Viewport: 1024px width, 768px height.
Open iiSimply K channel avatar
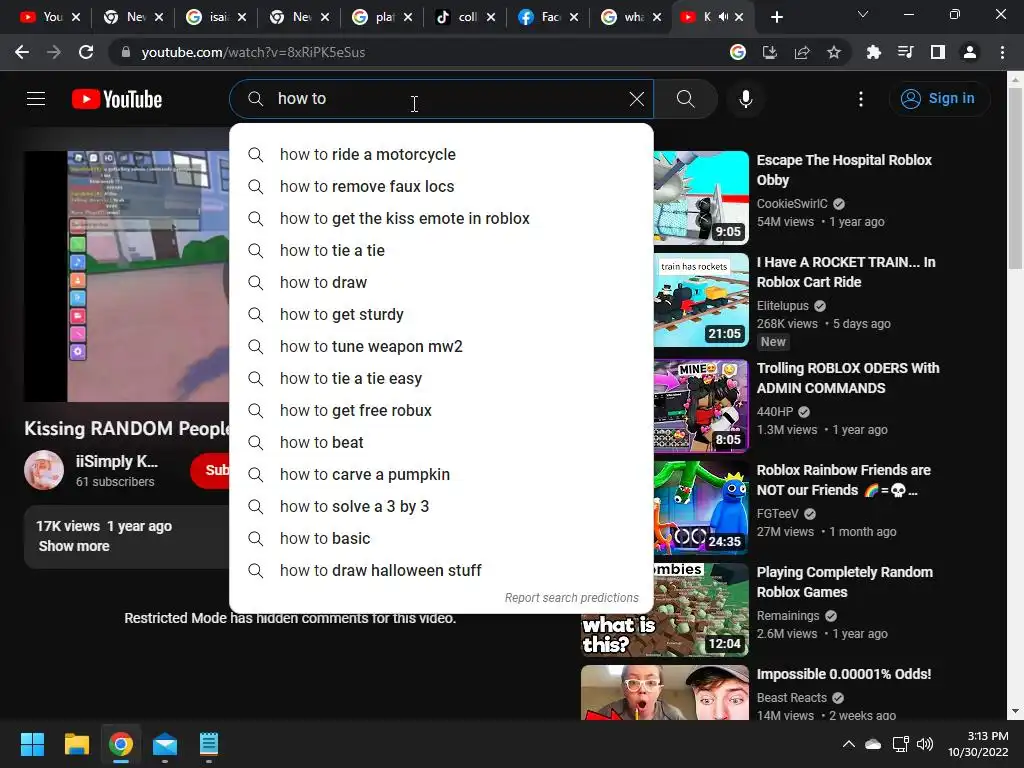coord(44,470)
